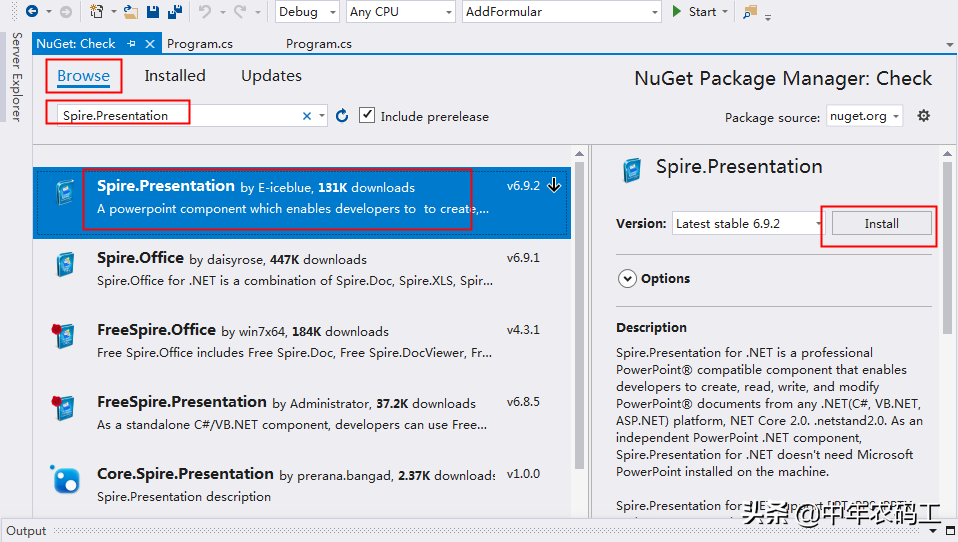Click the package list vertical scrollbar
This screenshot has height=542, width=958.
[579, 315]
